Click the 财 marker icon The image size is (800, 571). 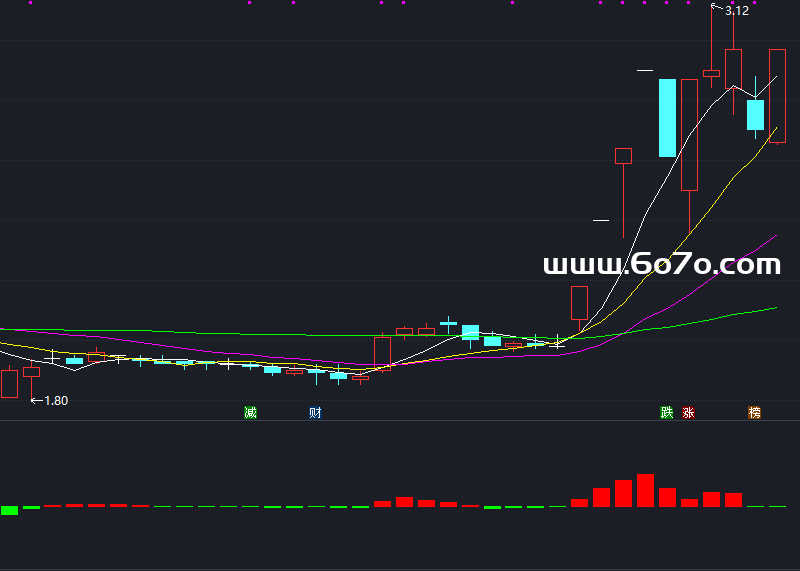point(315,412)
